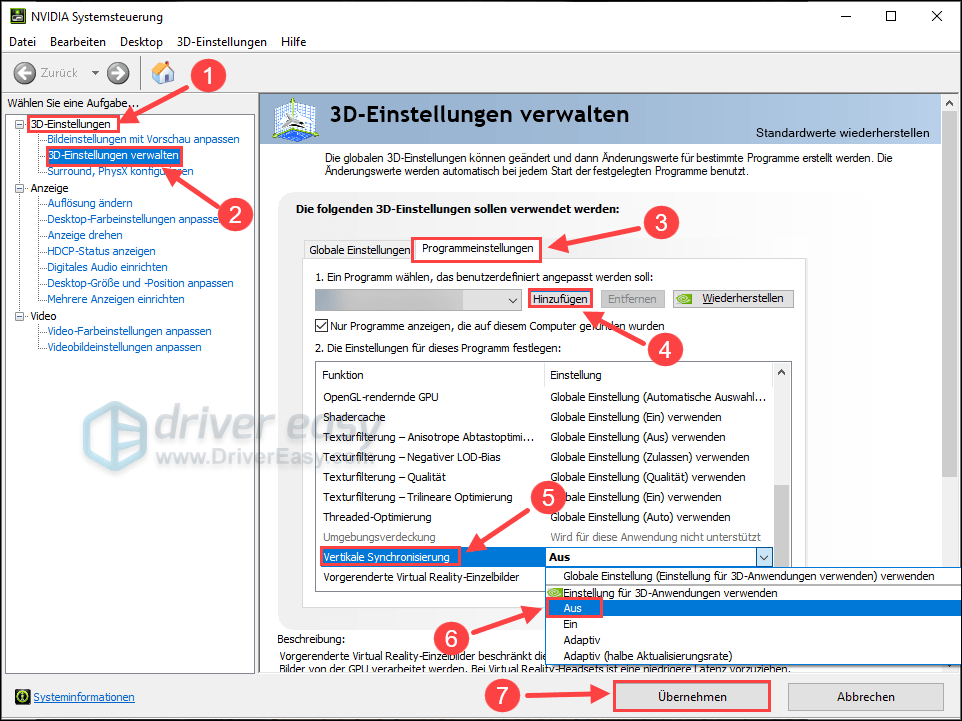
Task: Select the 'OpenGL-rendernde GPU' row
Action: (x=545, y=397)
